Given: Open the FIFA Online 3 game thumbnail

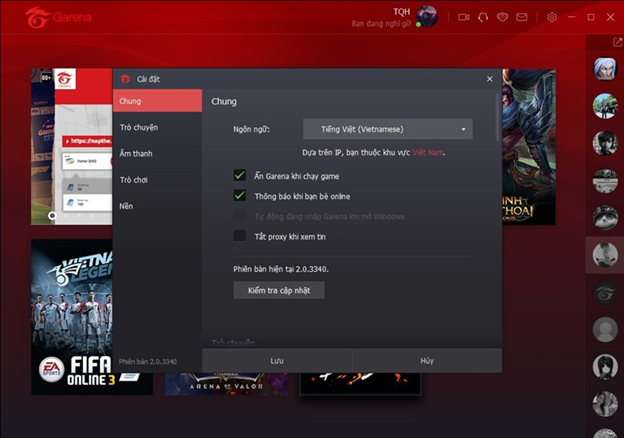Looking at the screenshot, I should pyautogui.click(x=72, y=317).
